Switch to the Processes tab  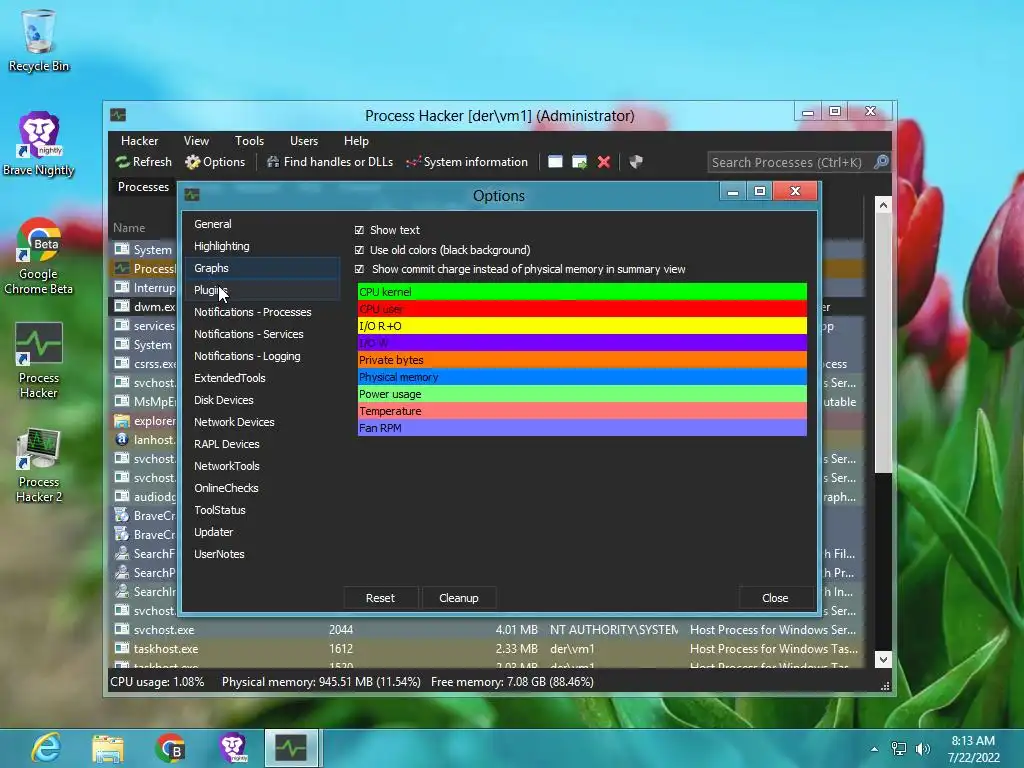coord(143,187)
